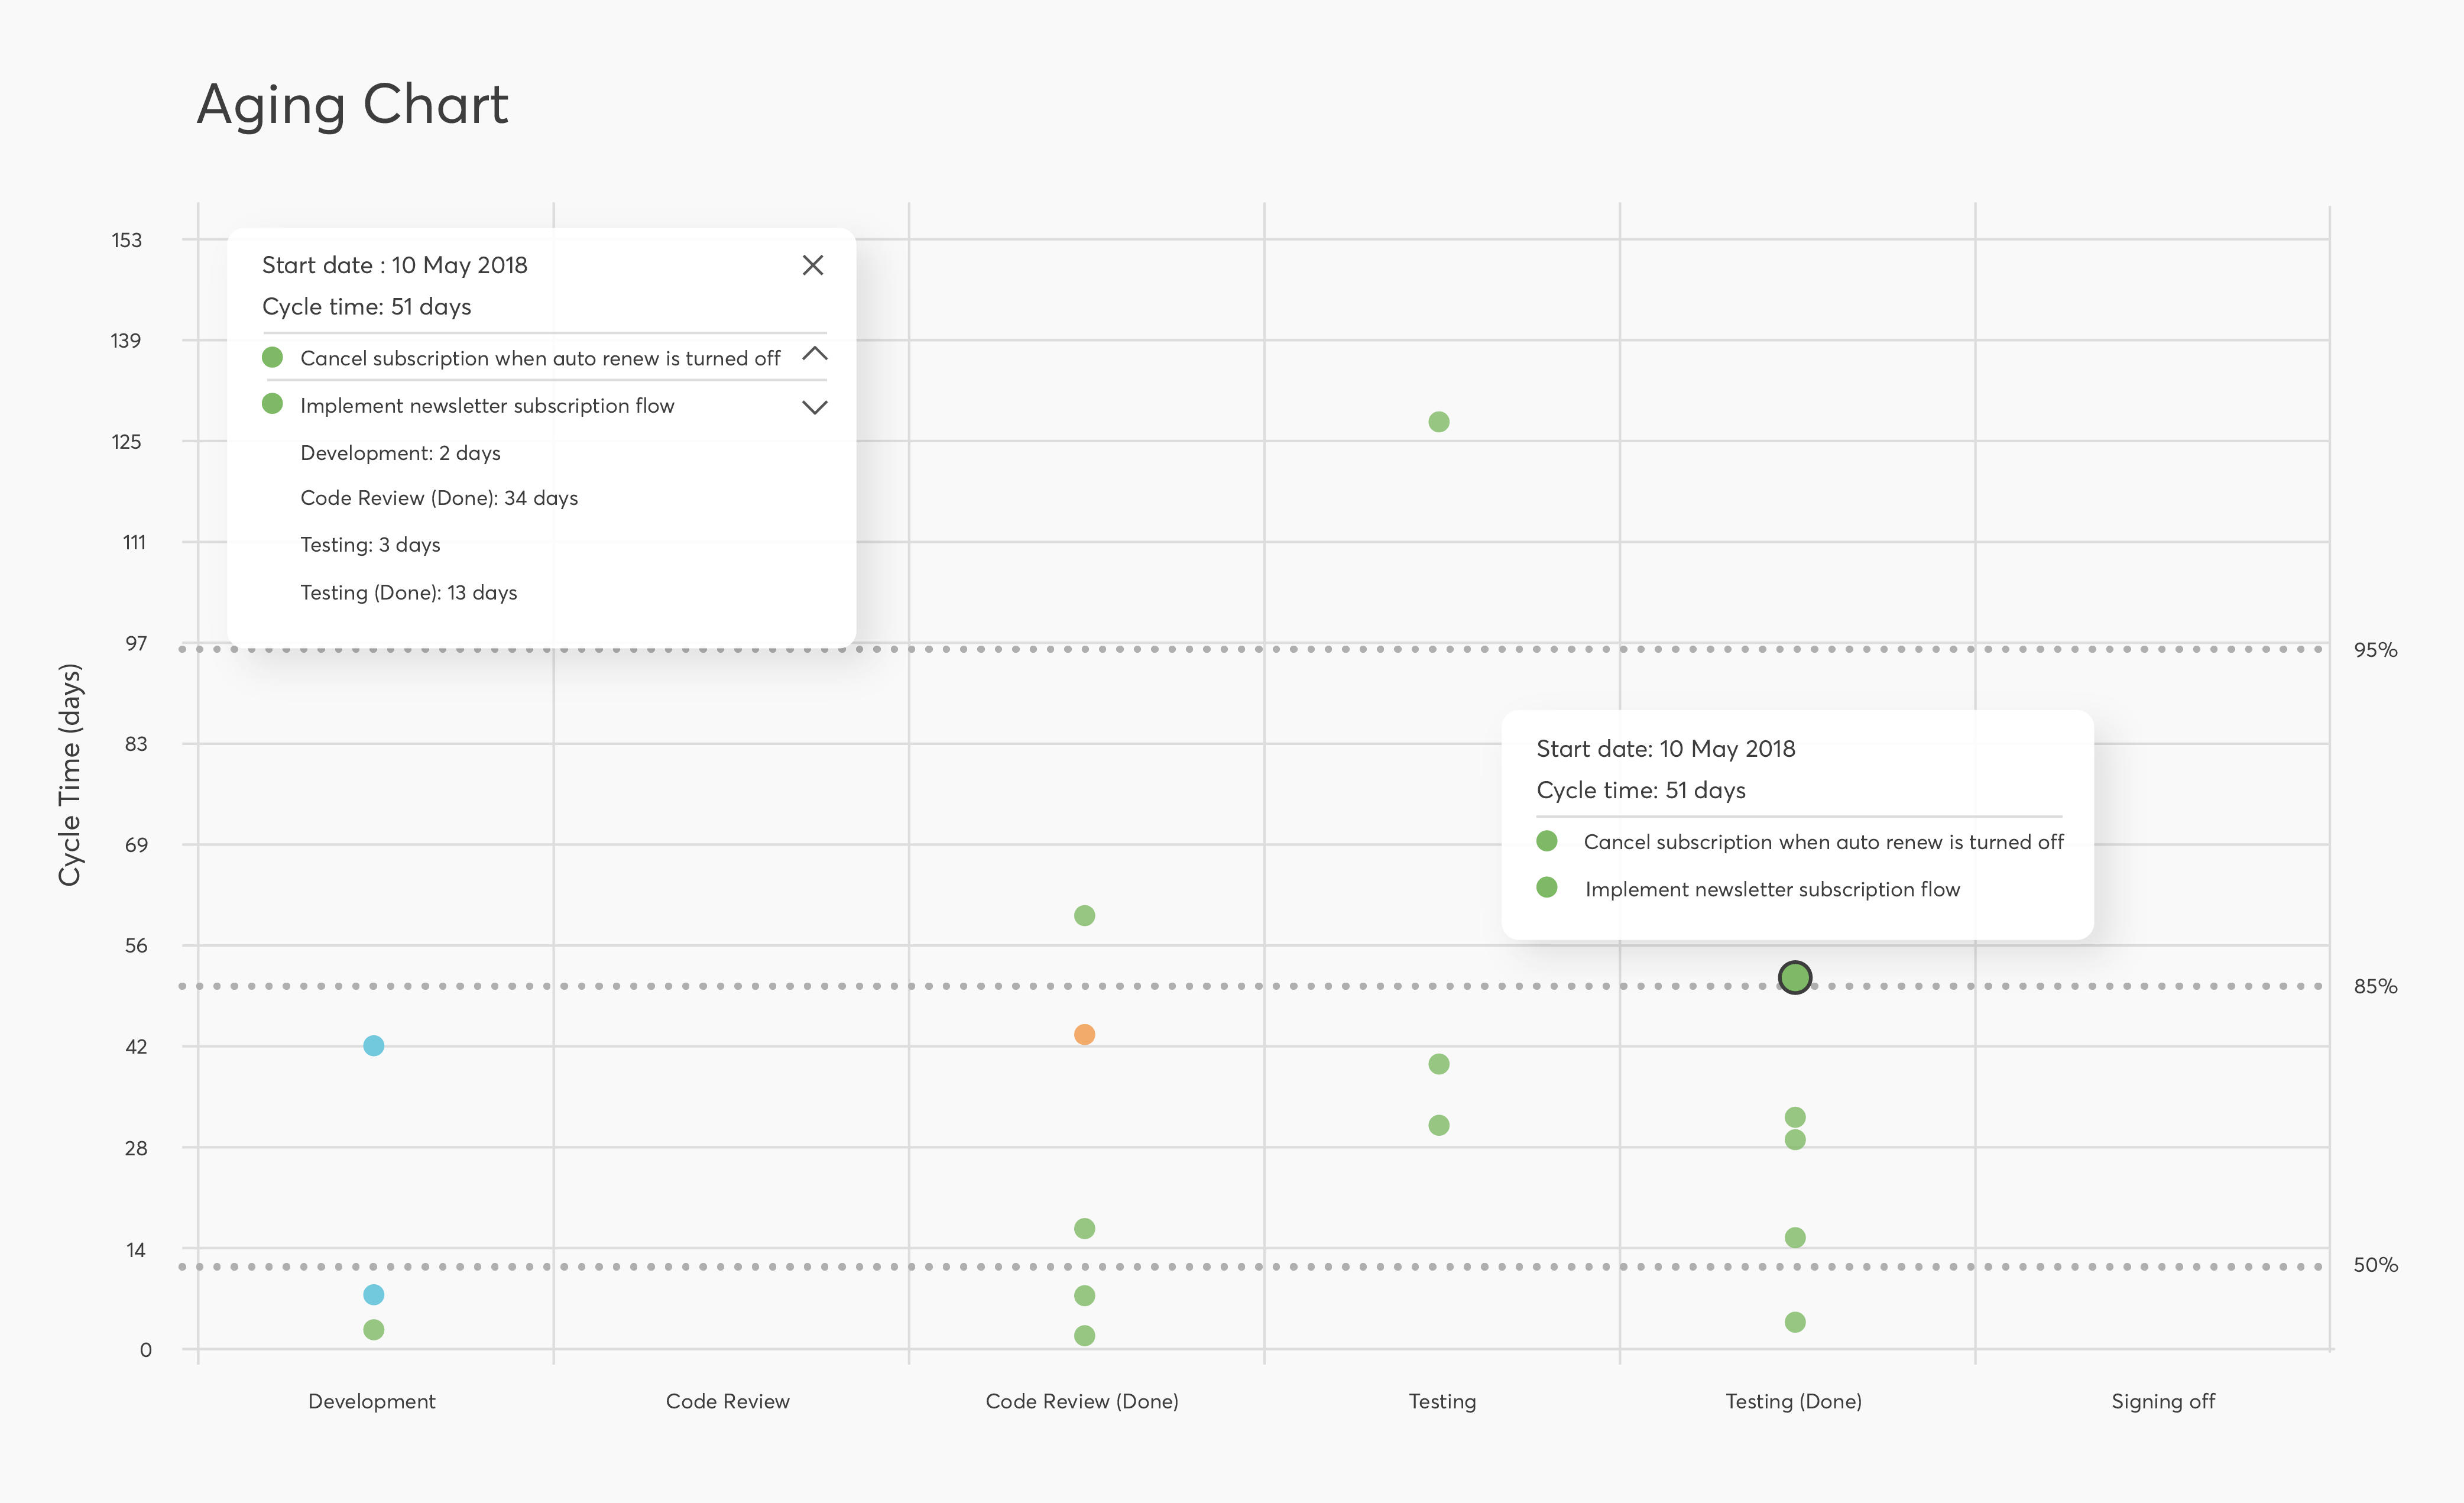Click the upper blue dot in Development column
This screenshot has height=1503, width=2464.
373,1045
